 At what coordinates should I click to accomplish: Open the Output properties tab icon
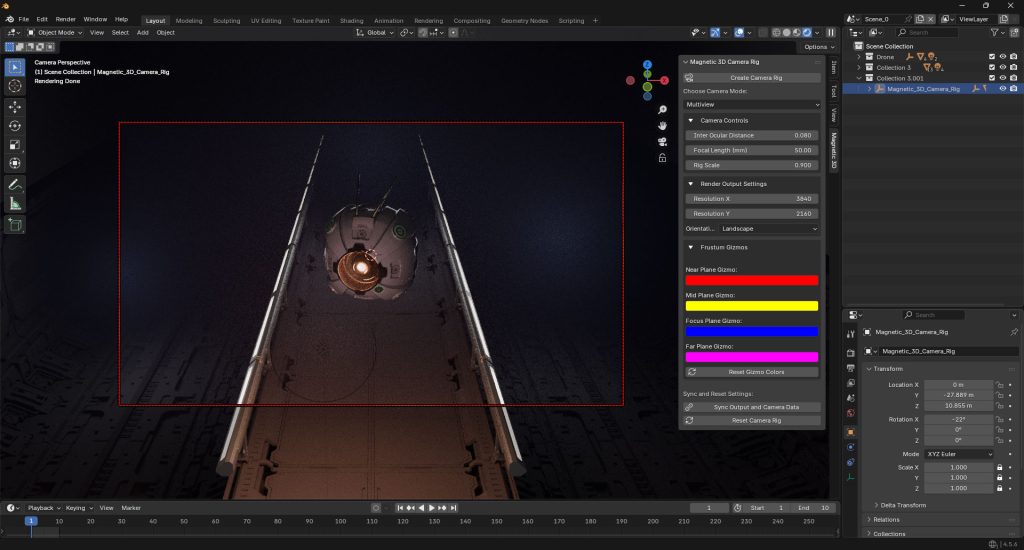coord(850,368)
